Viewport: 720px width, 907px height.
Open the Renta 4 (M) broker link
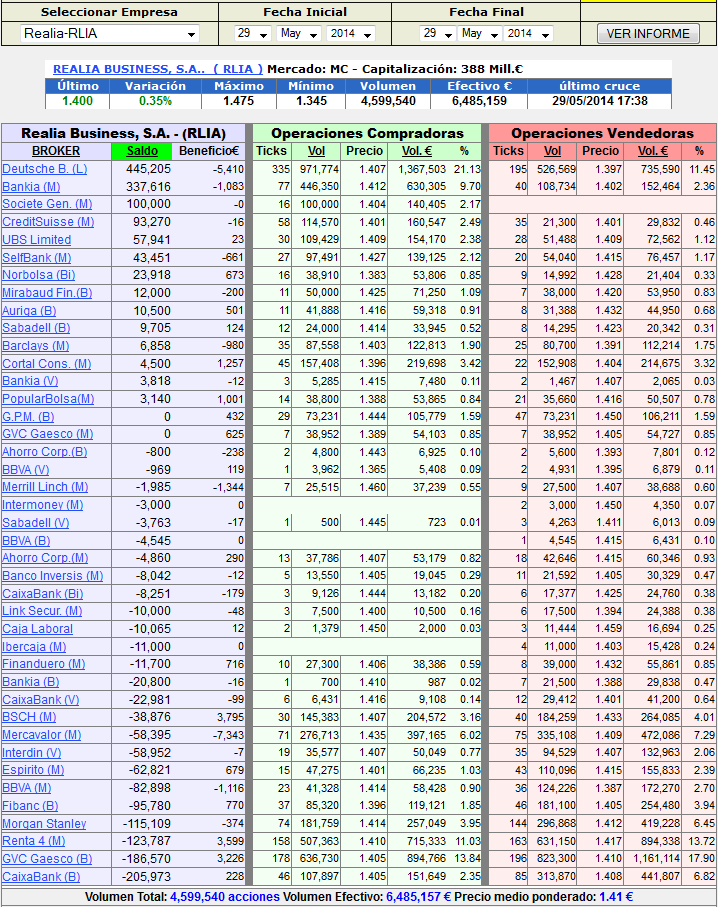click(x=34, y=841)
